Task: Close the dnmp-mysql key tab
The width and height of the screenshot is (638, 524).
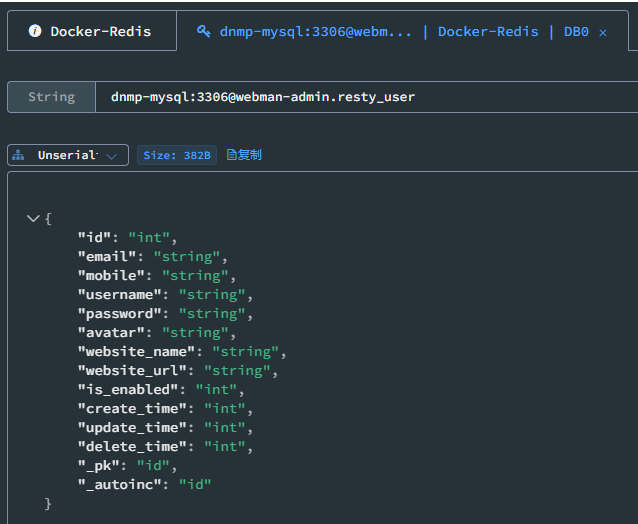Action: coord(603,33)
